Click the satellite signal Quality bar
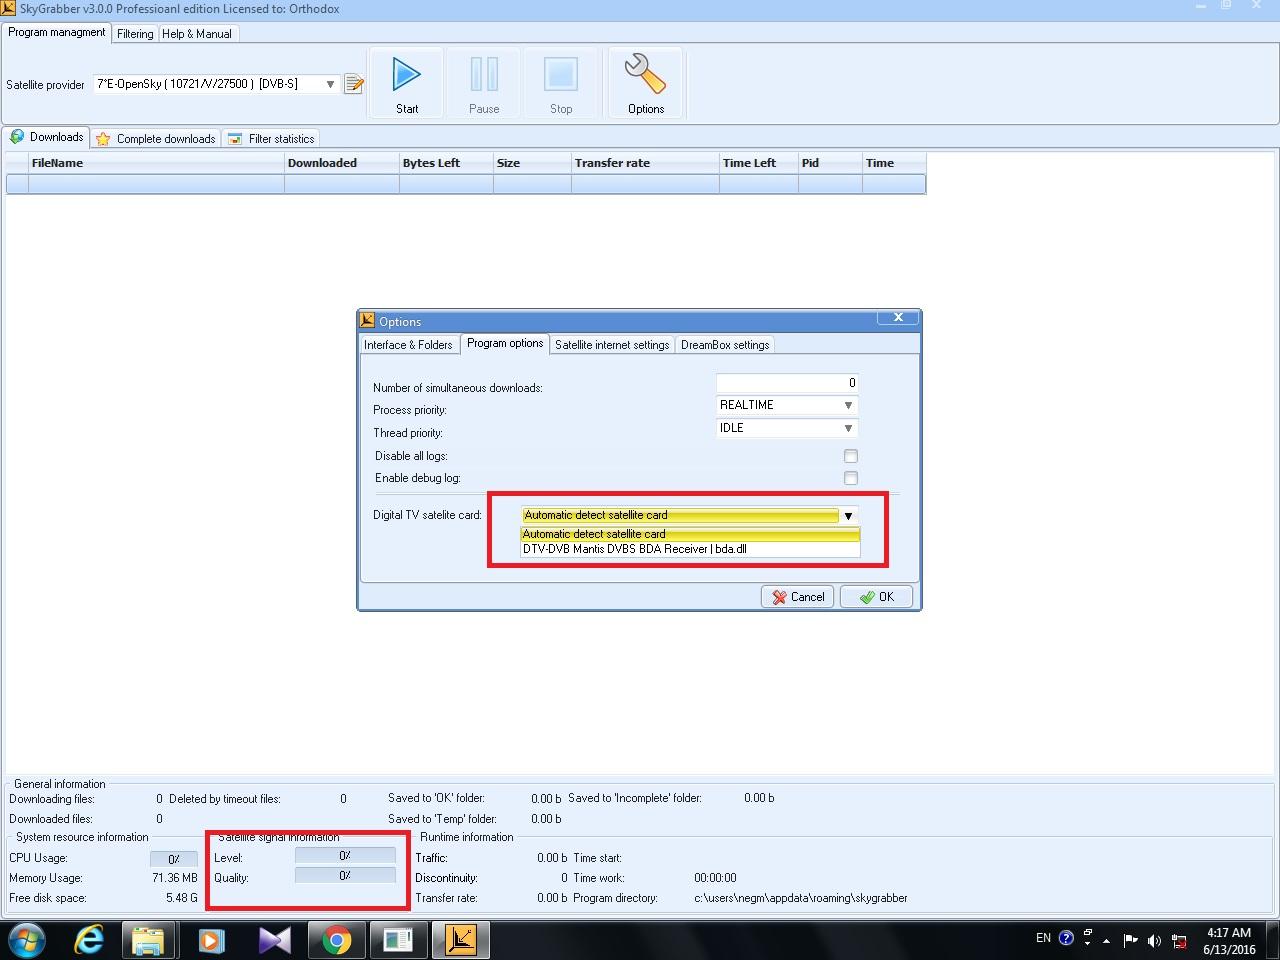The image size is (1280, 960). pos(345,876)
